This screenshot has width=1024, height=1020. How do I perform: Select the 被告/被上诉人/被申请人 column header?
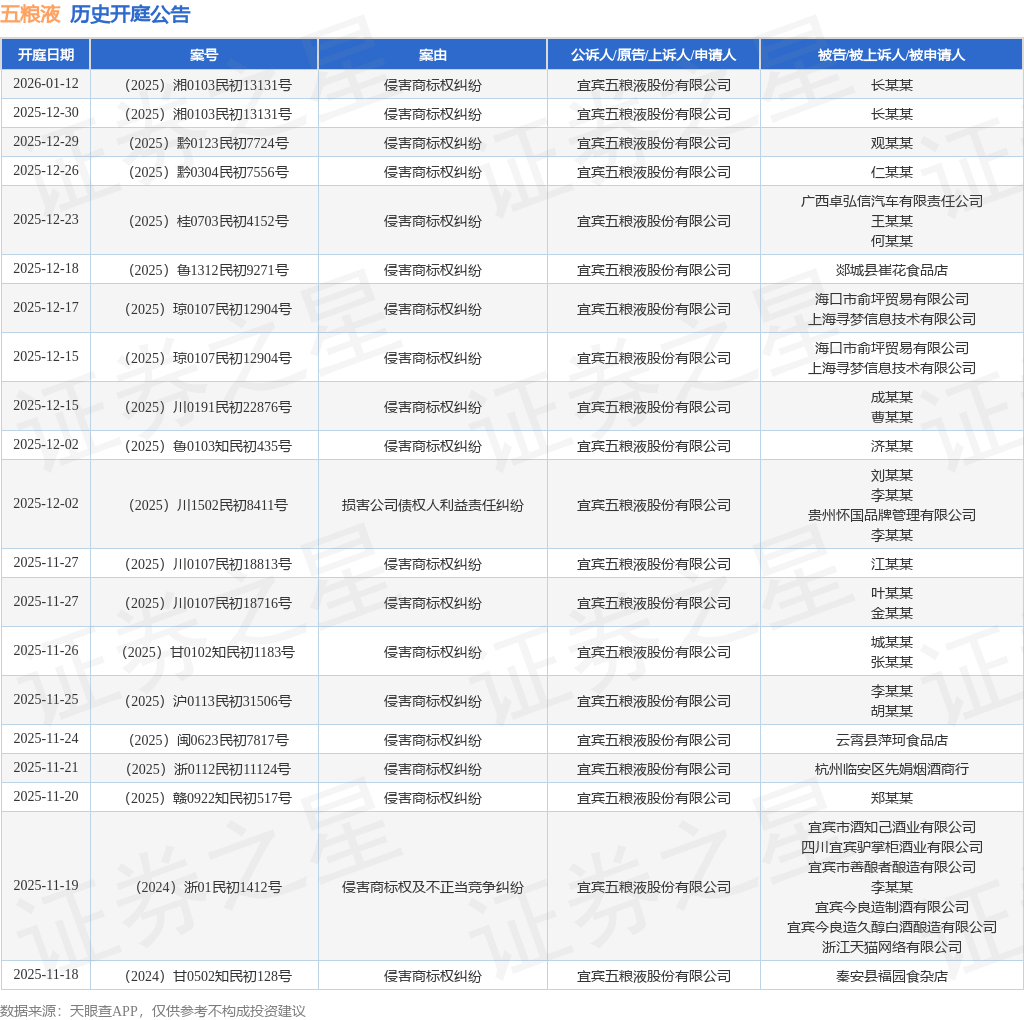[891, 55]
